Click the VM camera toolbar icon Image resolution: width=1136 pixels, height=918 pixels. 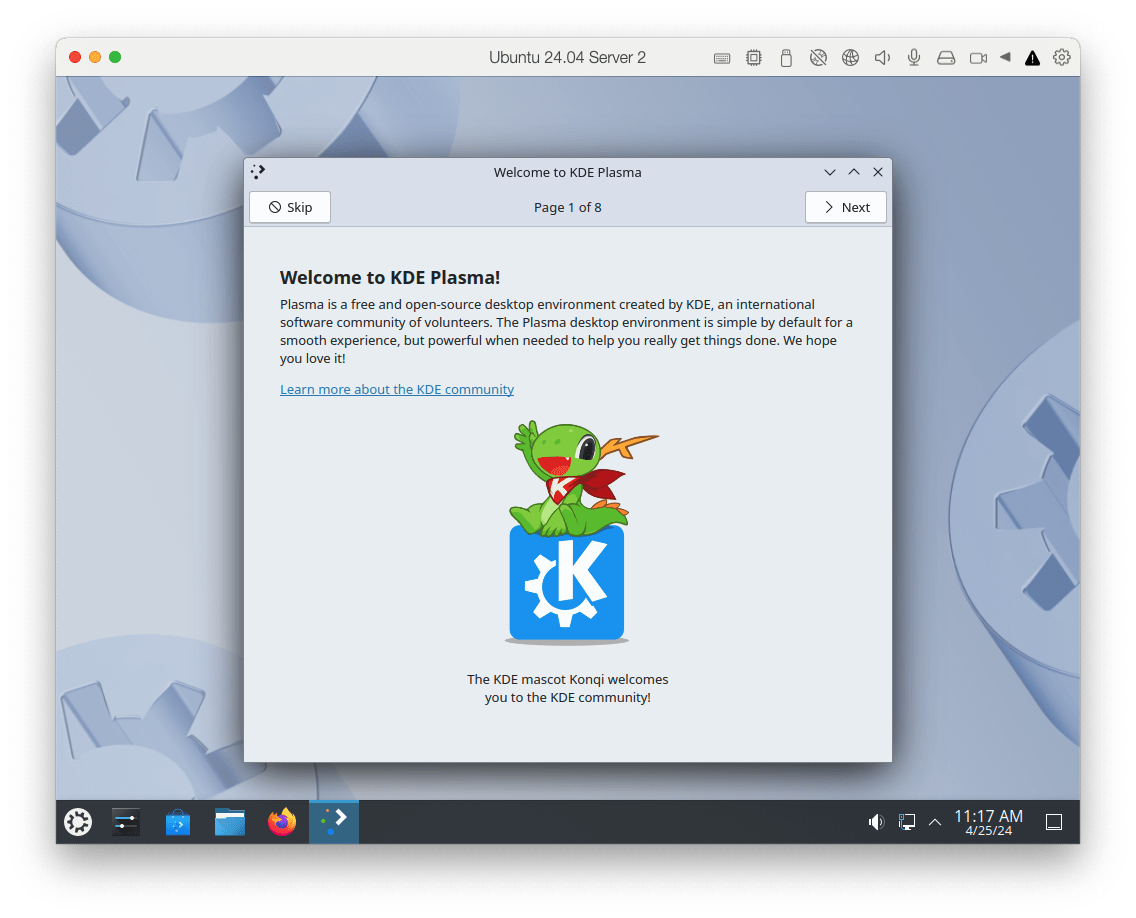point(978,58)
